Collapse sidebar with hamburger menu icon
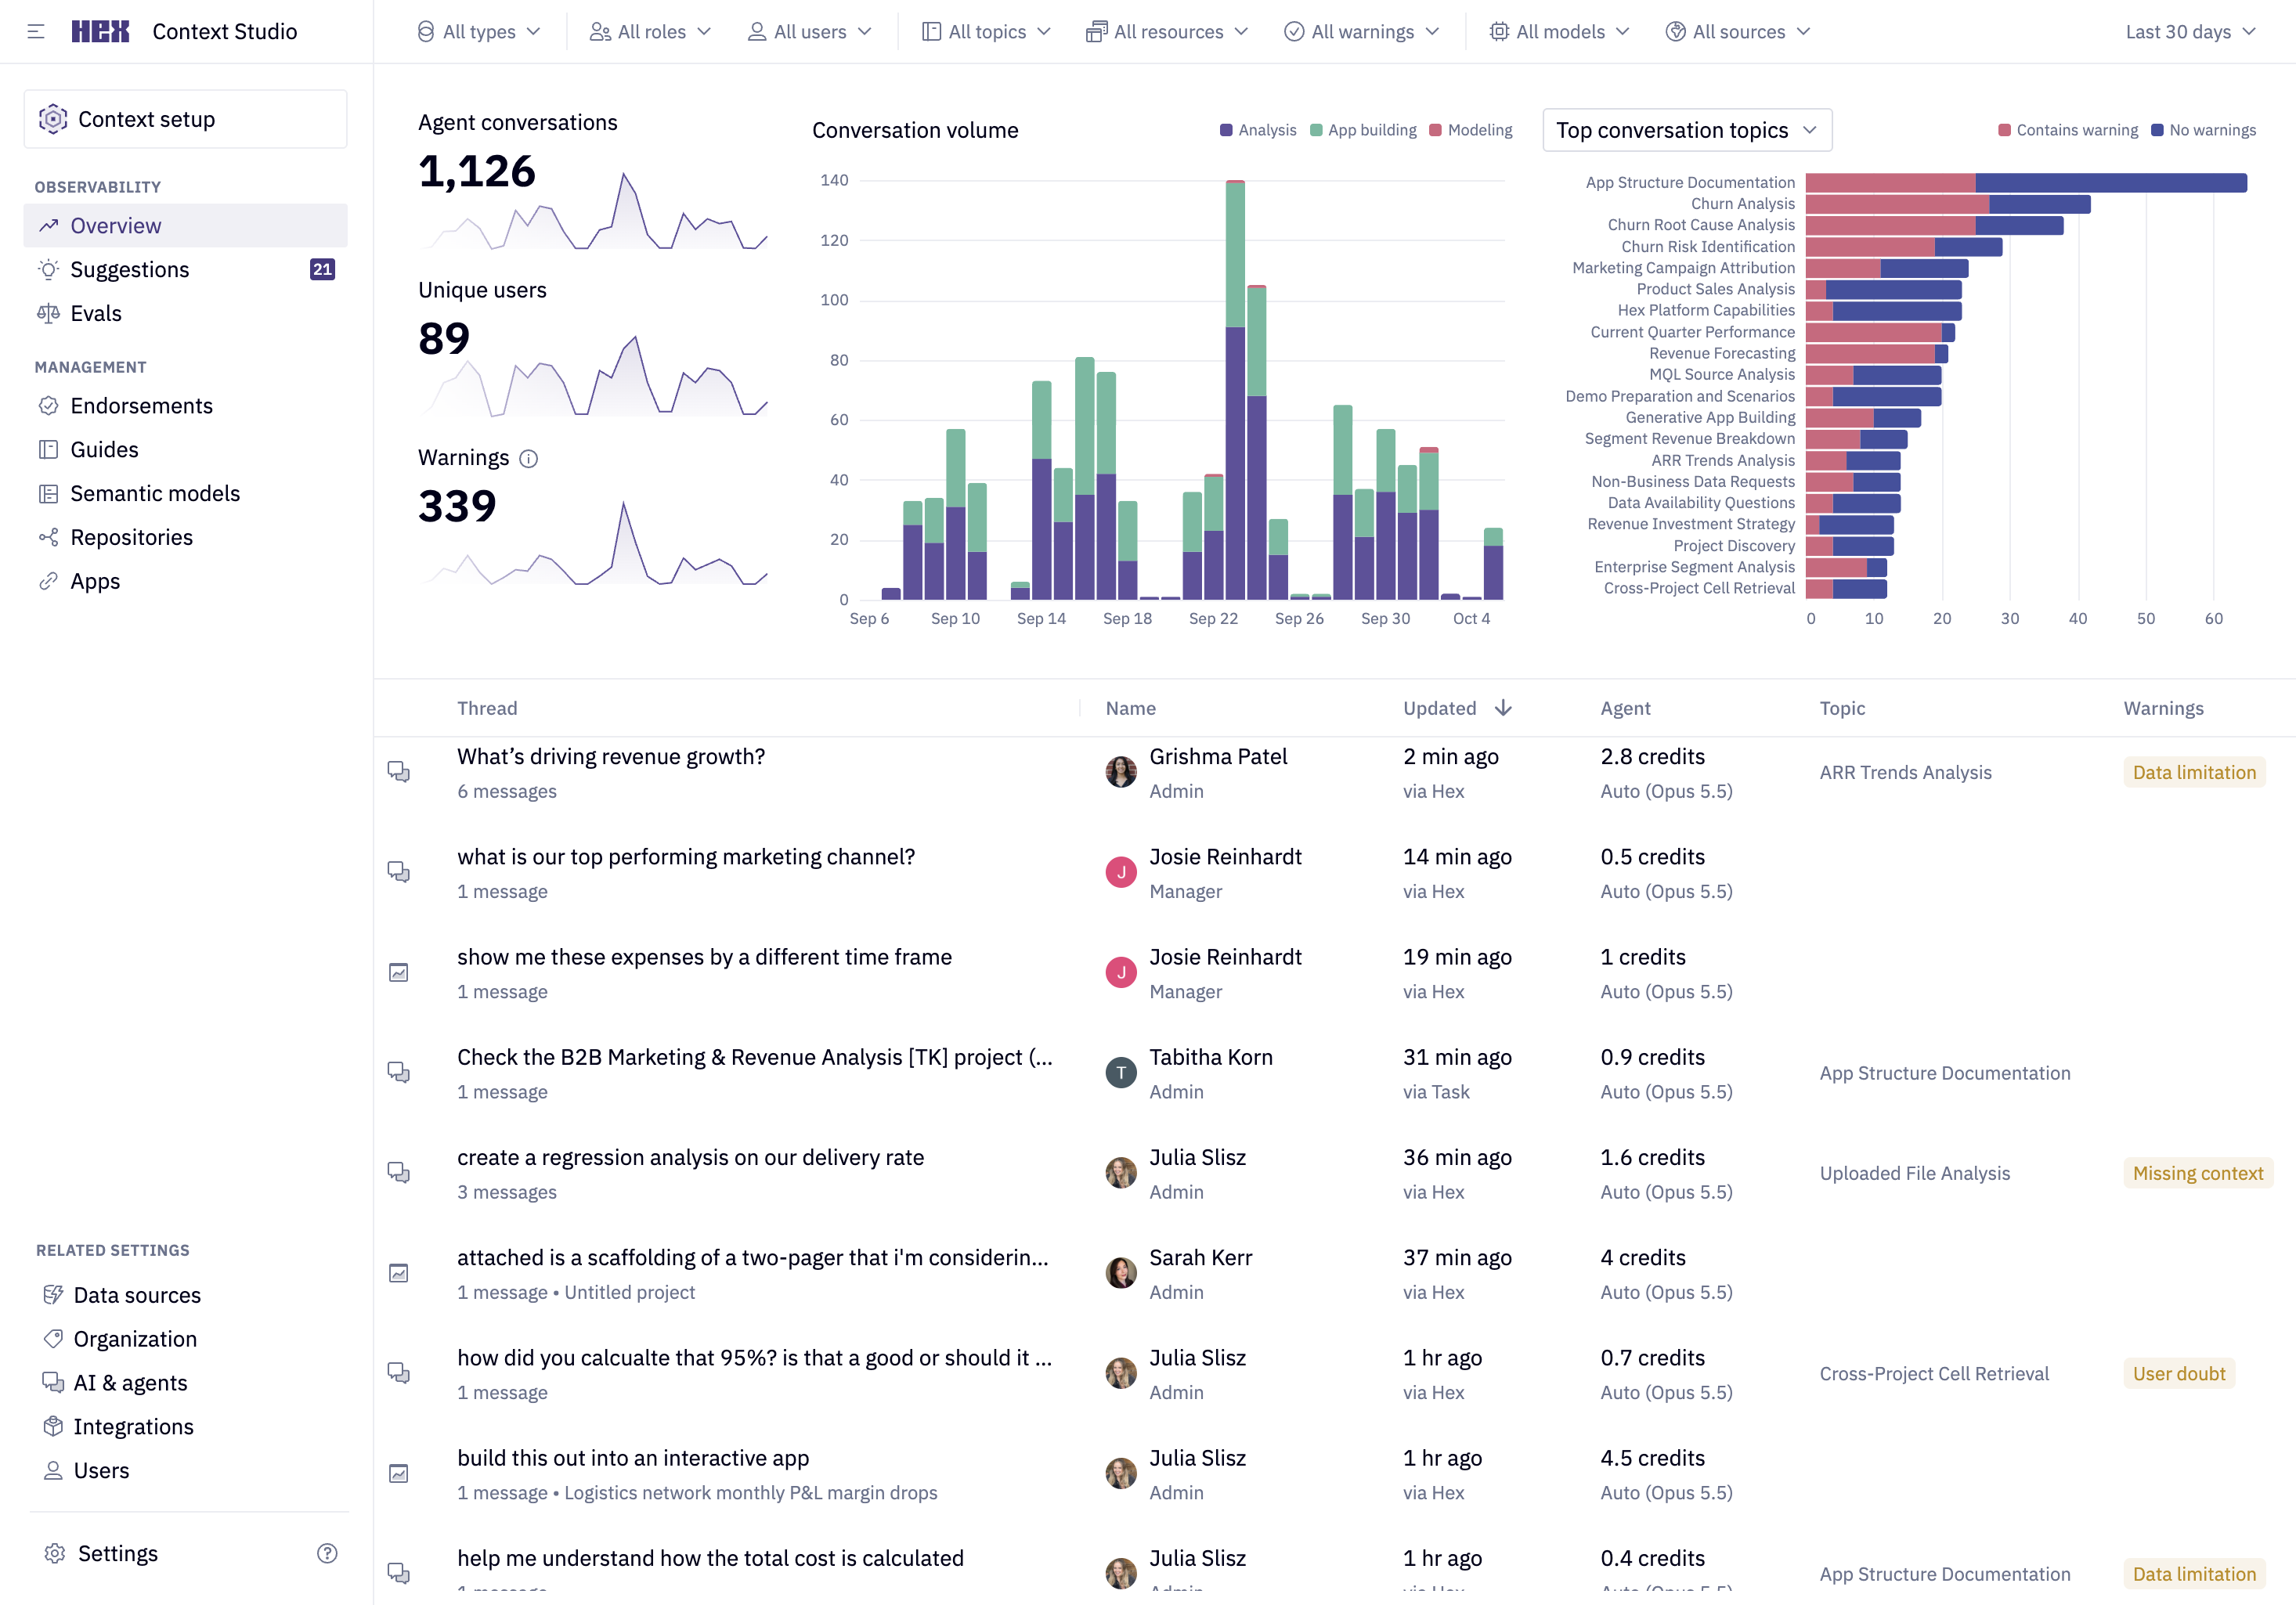Viewport: 2296px width, 1605px height. click(x=36, y=31)
